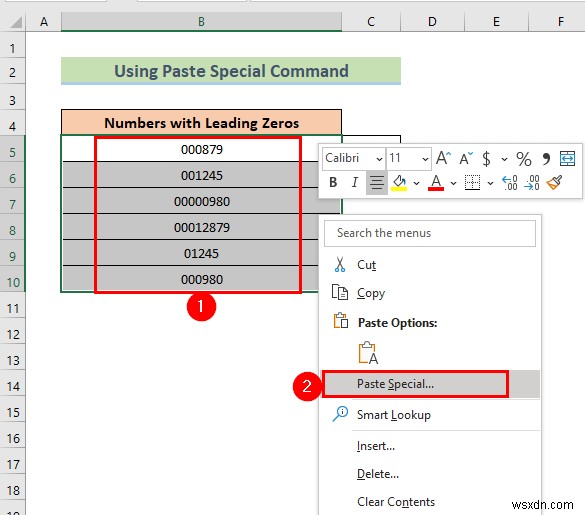Choose Cut from context menu
This screenshot has height=515, width=585.
click(x=430, y=265)
